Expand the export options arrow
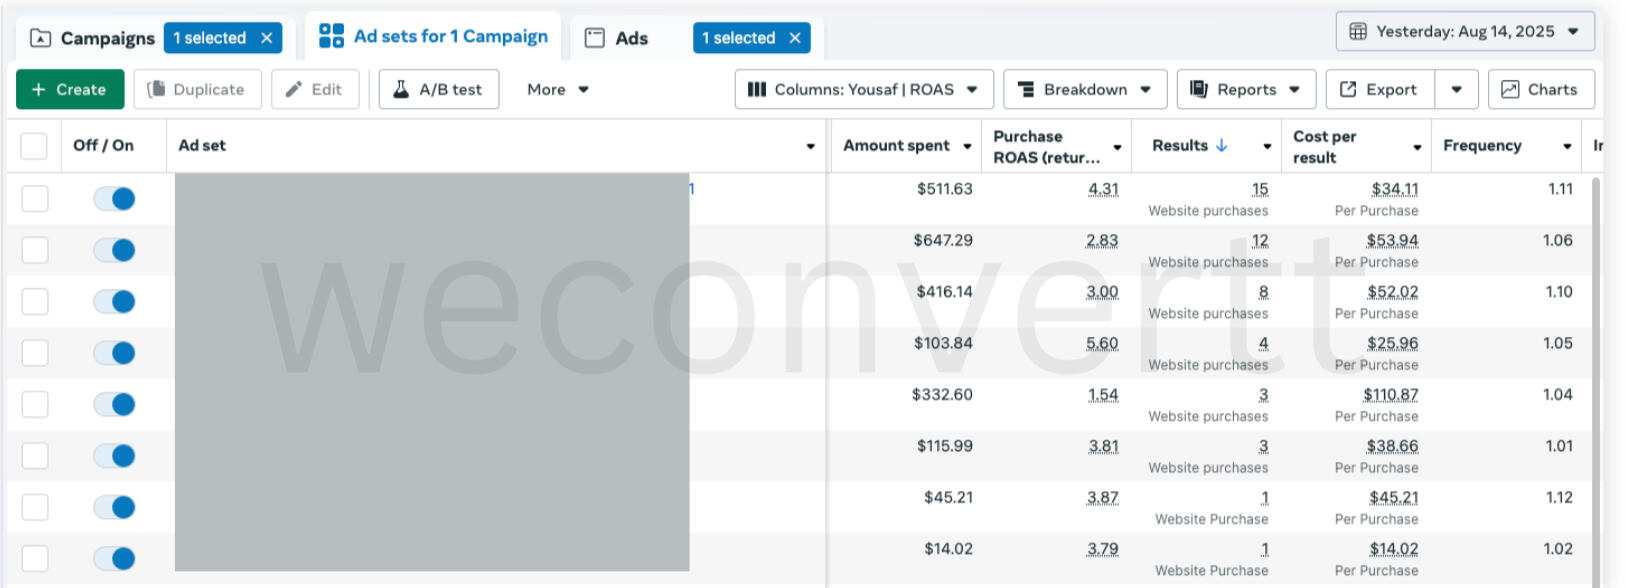This screenshot has height=588, width=1626. click(1456, 89)
